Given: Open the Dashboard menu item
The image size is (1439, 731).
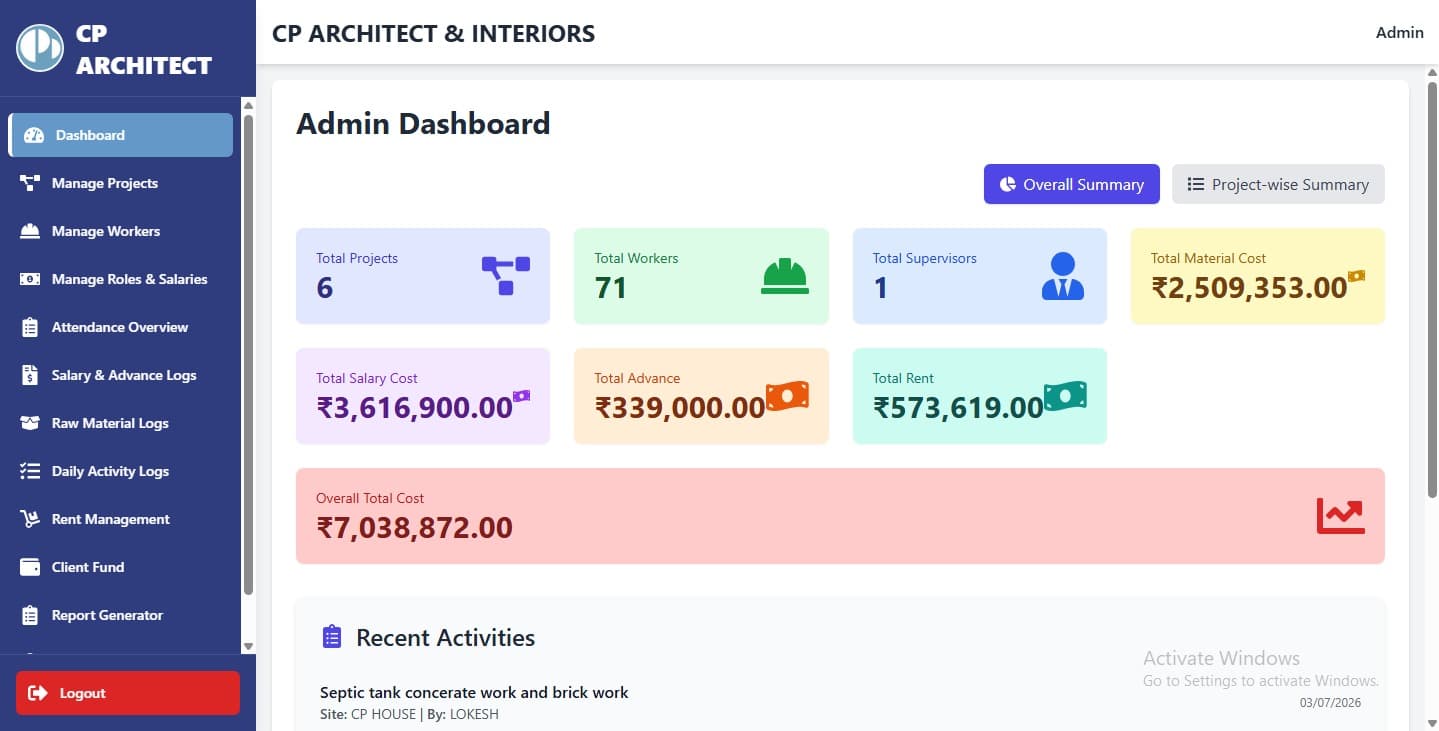Looking at the screenshot, I should click(x=121, y=135).
